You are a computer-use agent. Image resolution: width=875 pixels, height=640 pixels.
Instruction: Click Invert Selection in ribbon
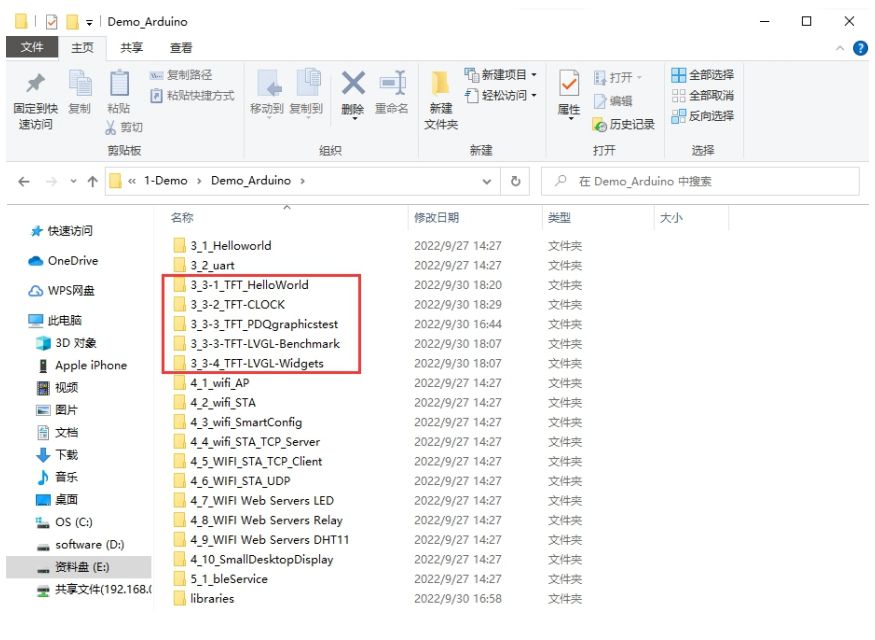pyautogui.click(x=703, y=116)
